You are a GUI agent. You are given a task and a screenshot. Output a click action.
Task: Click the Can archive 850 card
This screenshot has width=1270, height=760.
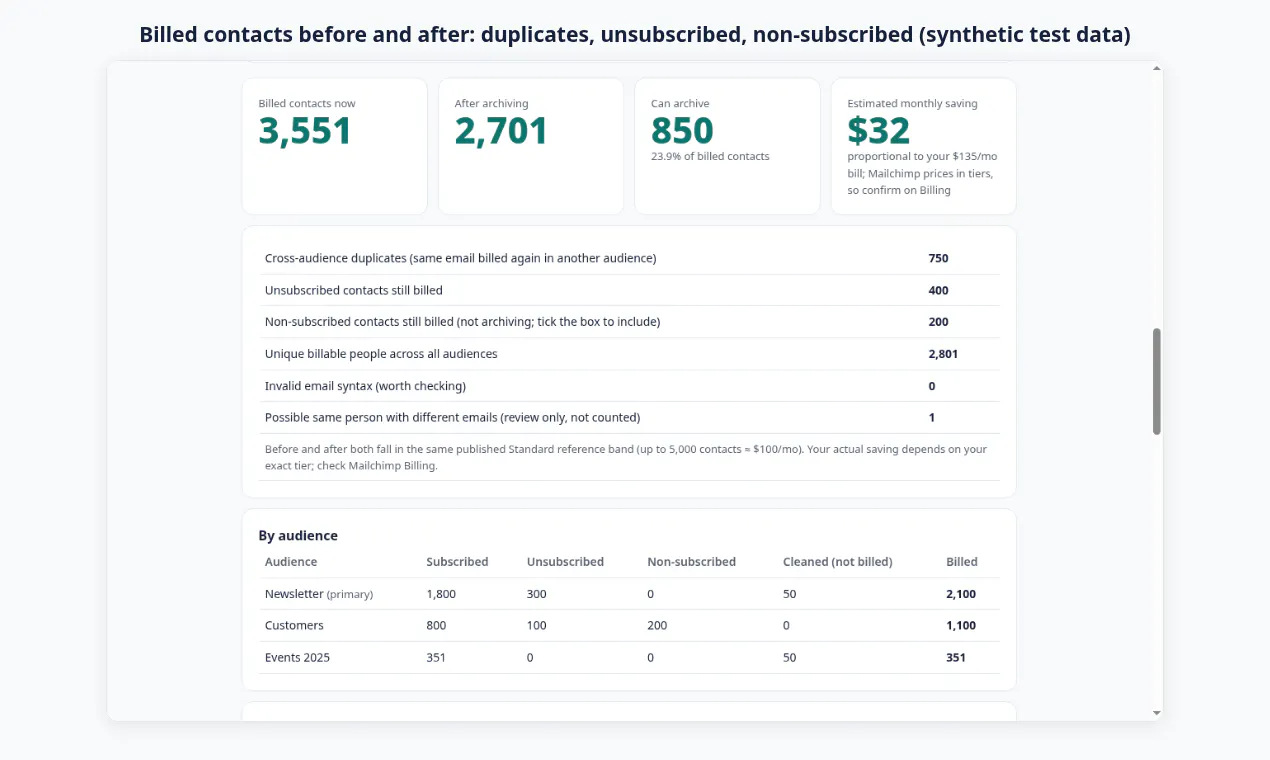click(x=727, y=146)
